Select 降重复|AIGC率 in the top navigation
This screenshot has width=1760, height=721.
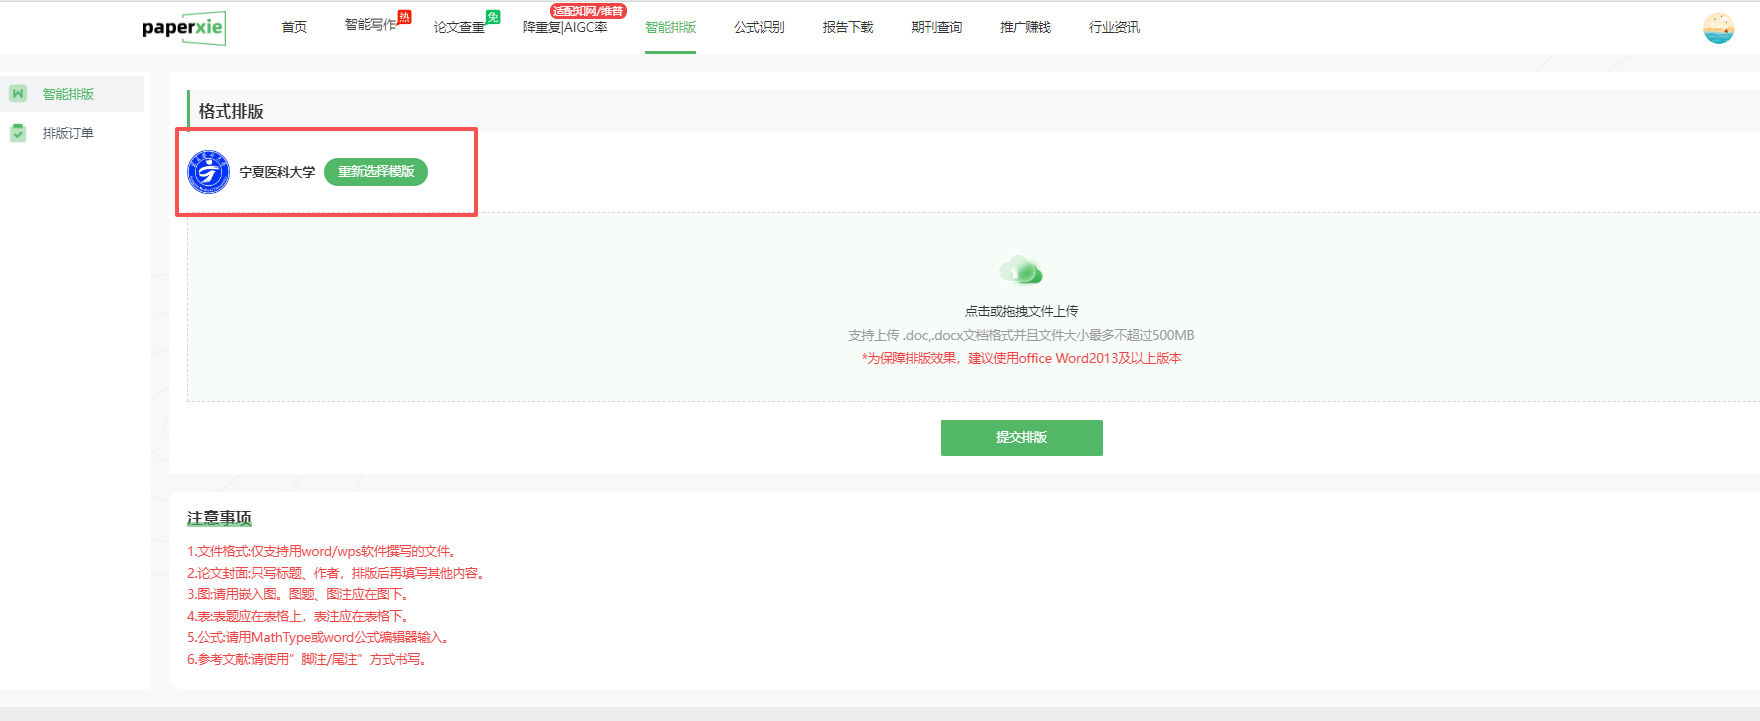tap(565, 28)
